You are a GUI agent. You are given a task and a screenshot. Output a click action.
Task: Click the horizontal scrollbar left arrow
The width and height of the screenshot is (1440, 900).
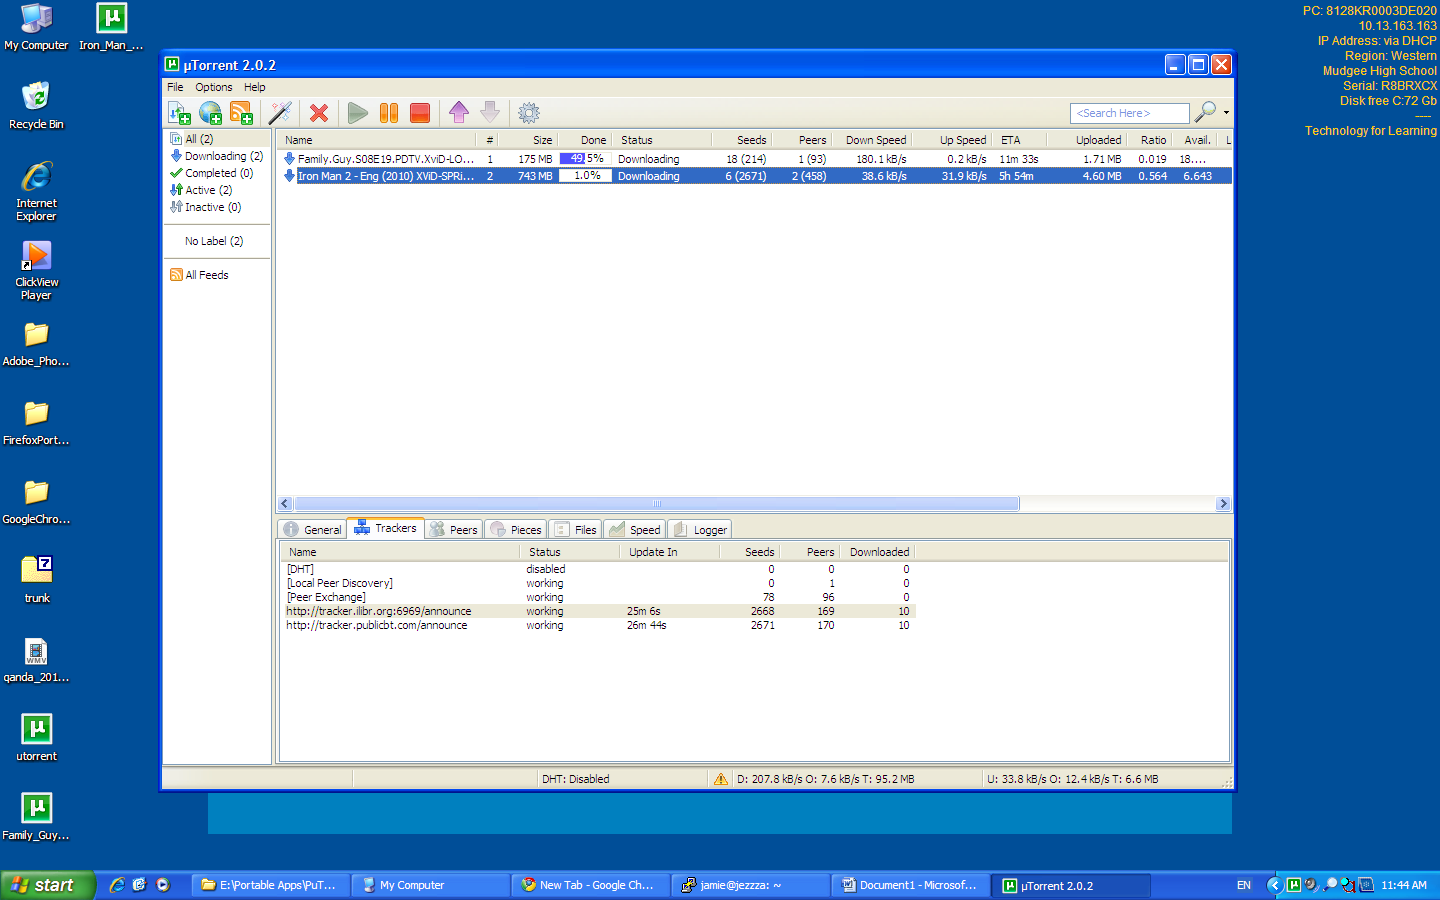(x=285, y=504)
